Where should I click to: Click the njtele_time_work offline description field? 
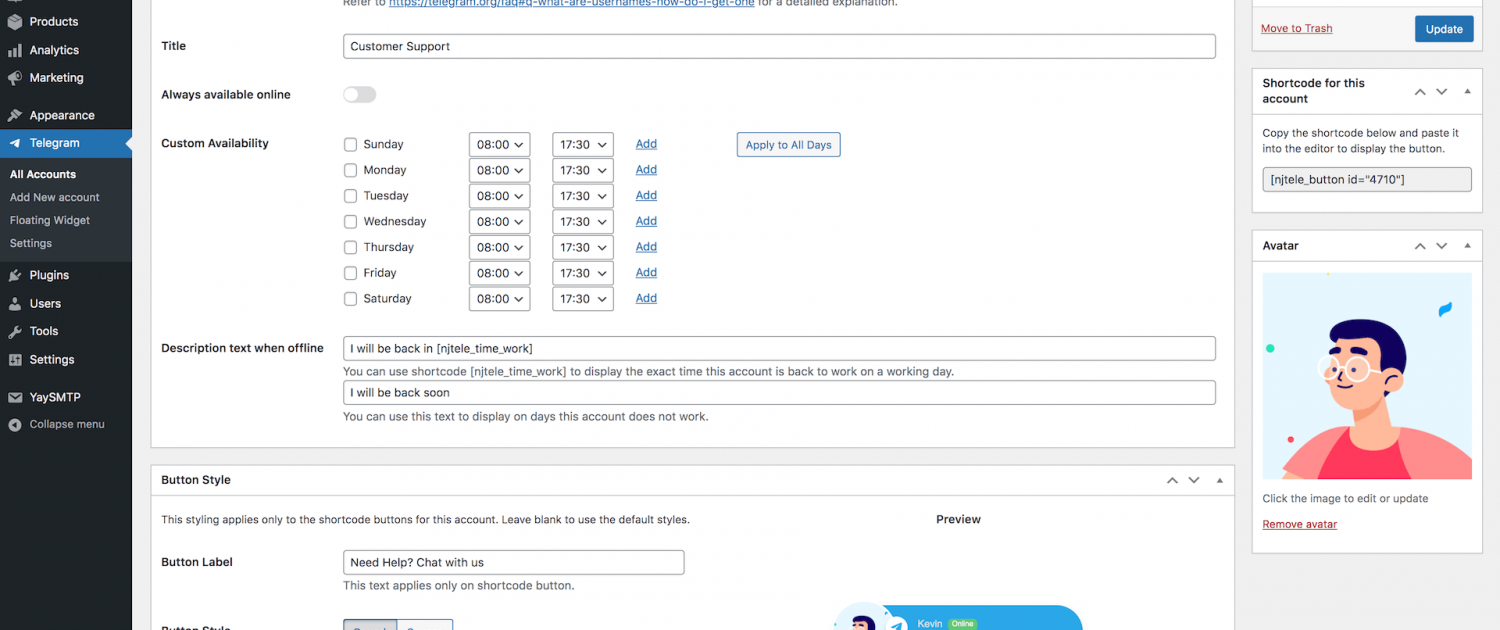[779, 348]
